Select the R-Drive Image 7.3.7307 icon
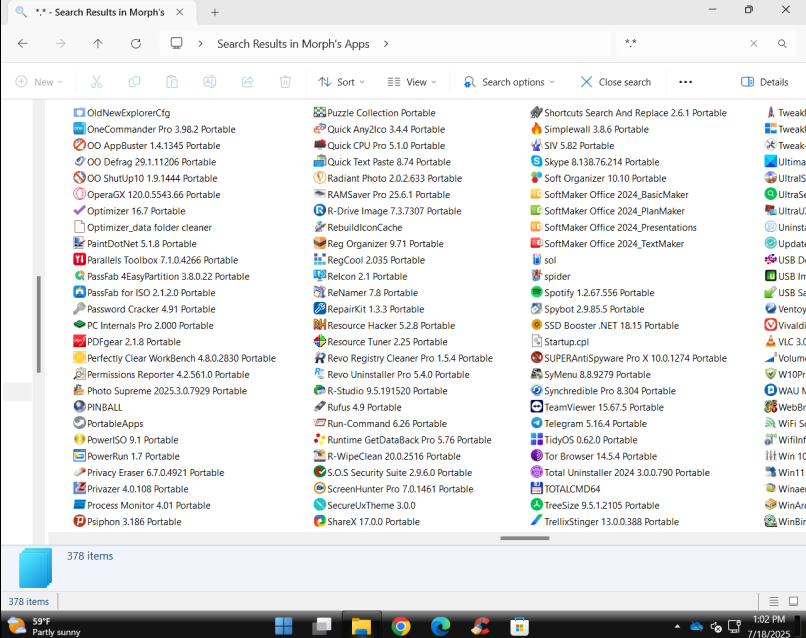Screen dimensions: 806x638 click(x=320, y=211)
